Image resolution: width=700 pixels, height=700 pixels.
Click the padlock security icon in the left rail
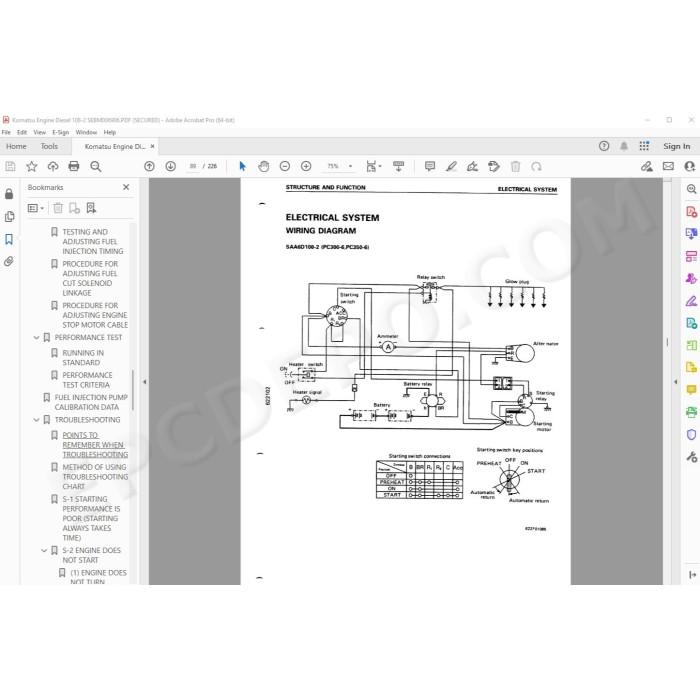tap(9, 194)
